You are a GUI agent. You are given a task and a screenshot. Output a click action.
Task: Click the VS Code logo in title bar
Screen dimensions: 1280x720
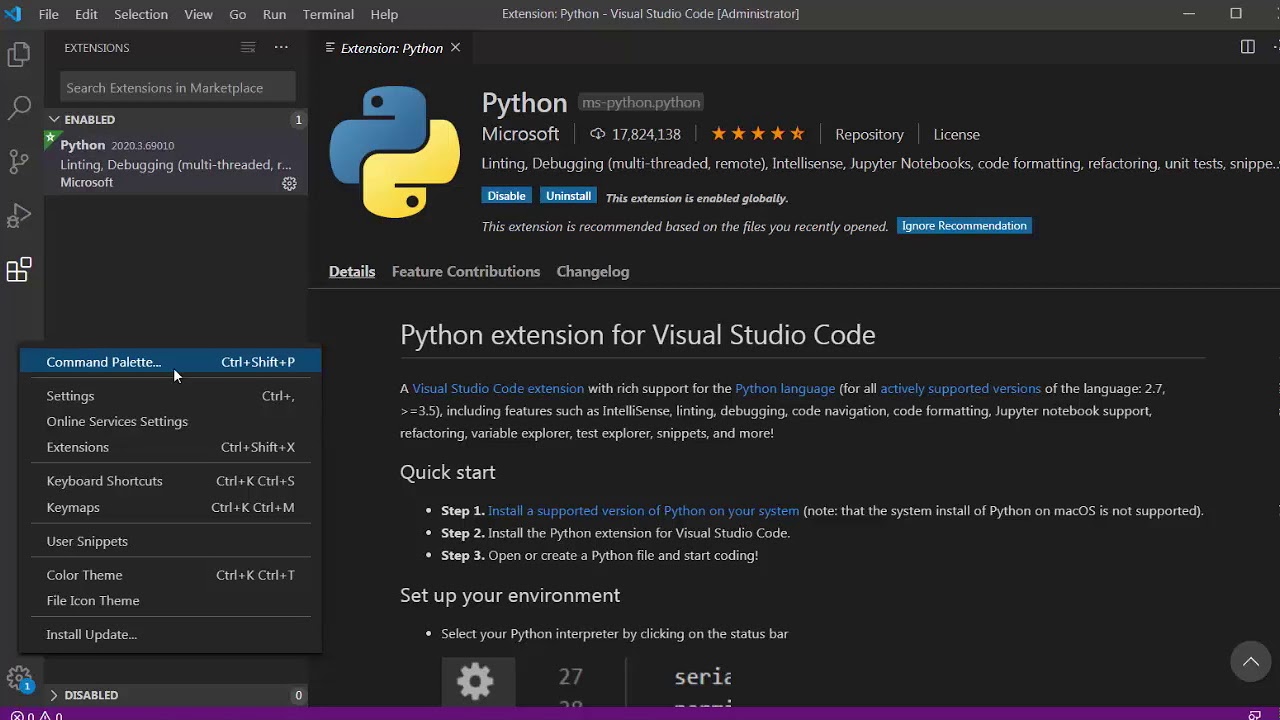click(x=13, y=14)
